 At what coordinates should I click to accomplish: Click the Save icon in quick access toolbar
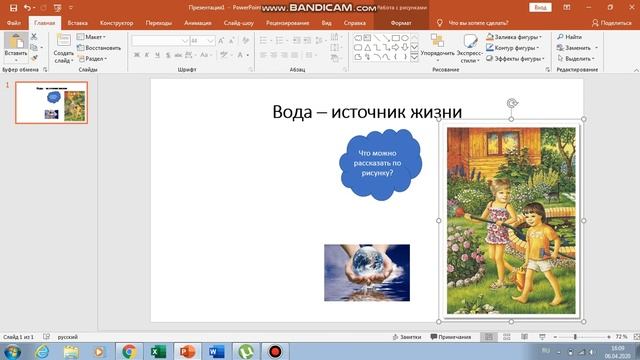click(13, 8)
